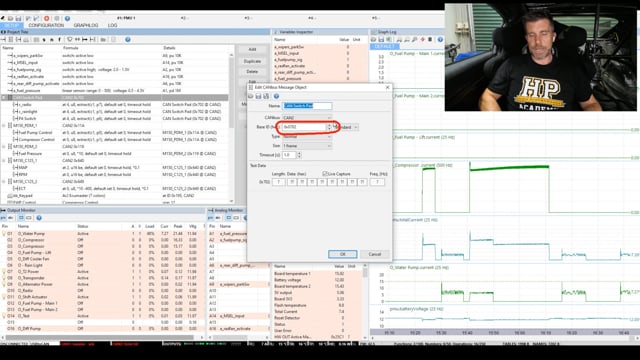Open help from the Project Tree toolbar
Image resolution: width=640 pixels, height=360 pixels.
[x=128, y=40]
